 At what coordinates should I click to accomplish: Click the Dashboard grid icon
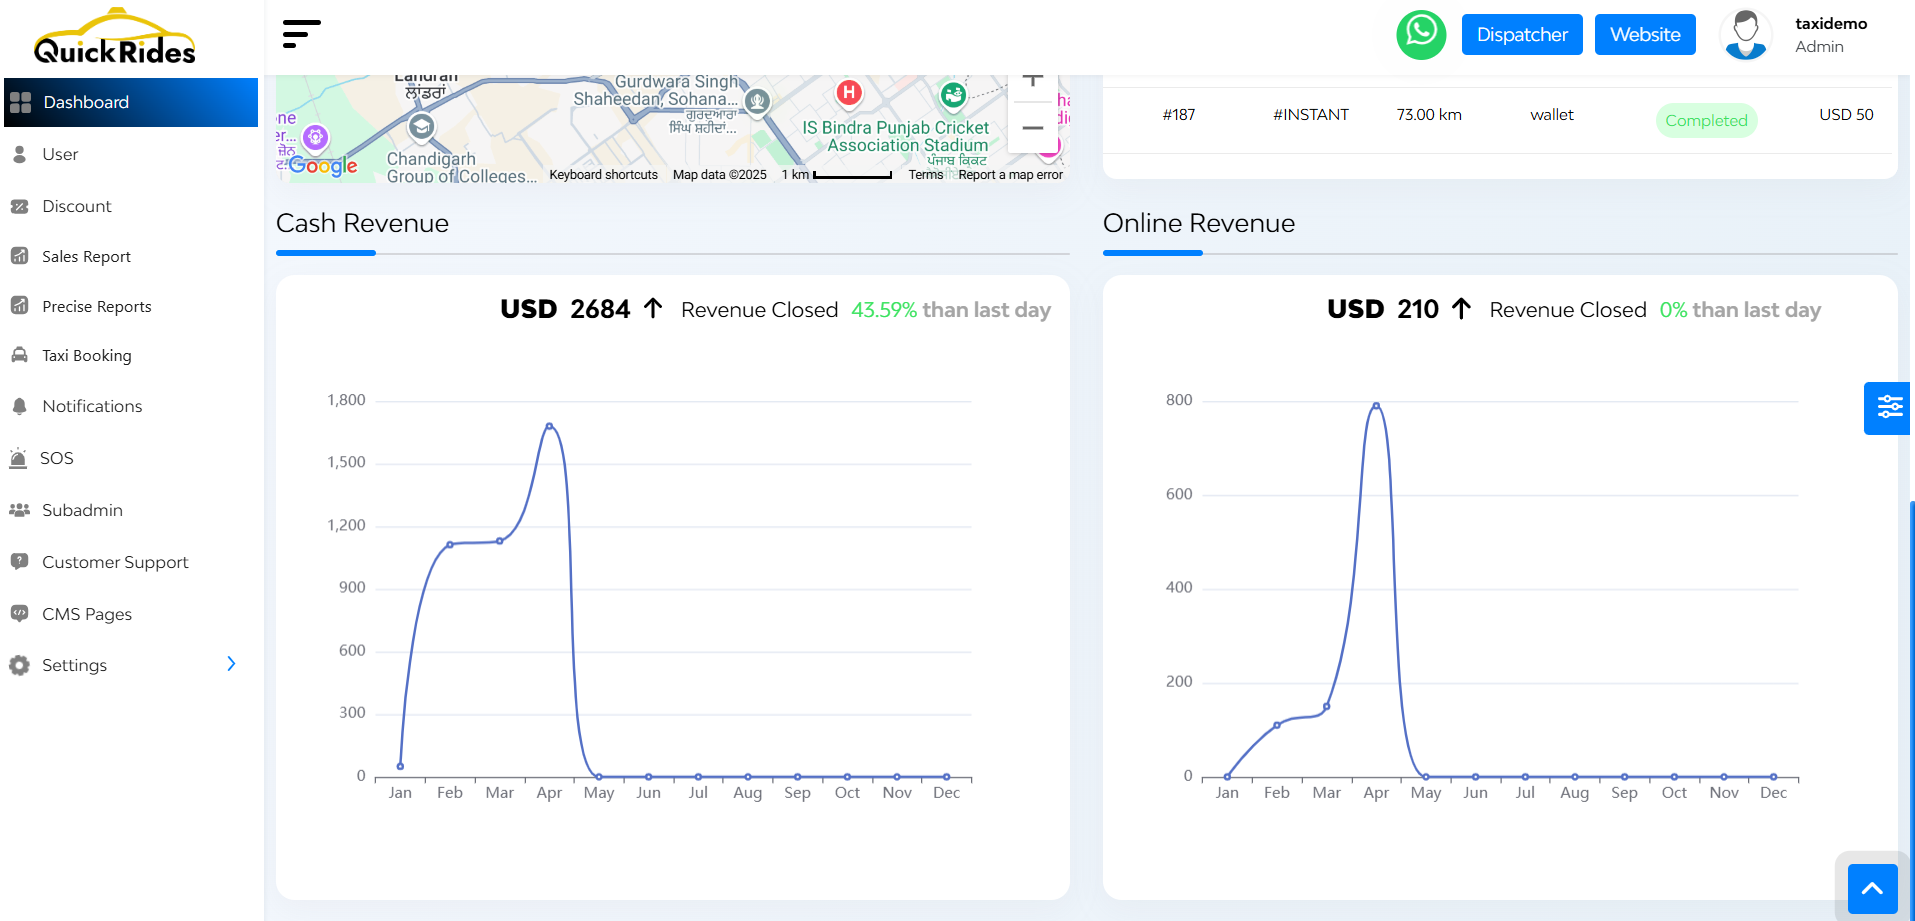tap(20, 102)
